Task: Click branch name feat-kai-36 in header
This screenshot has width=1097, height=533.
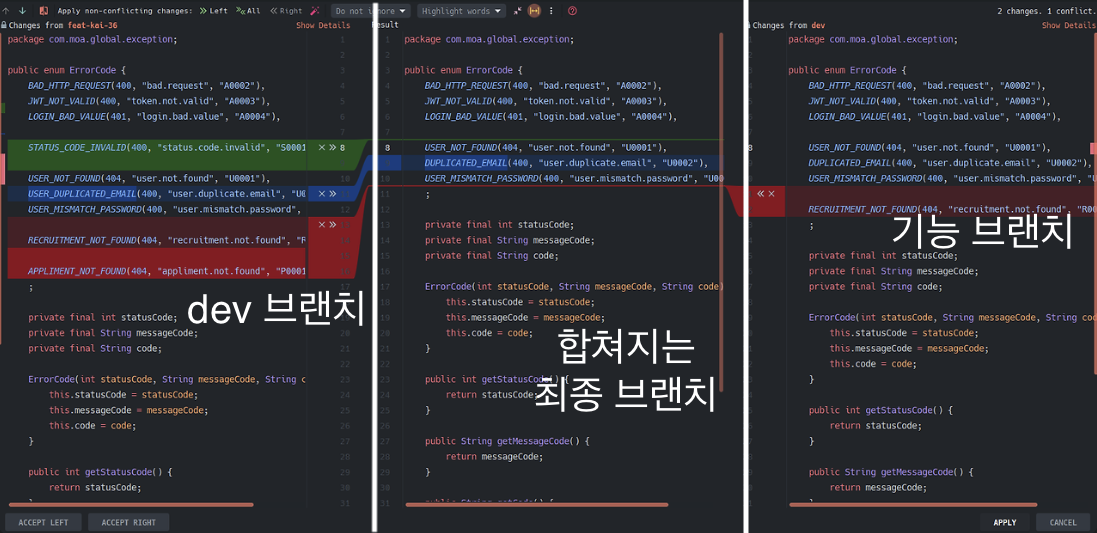Action: pos(92,25)
